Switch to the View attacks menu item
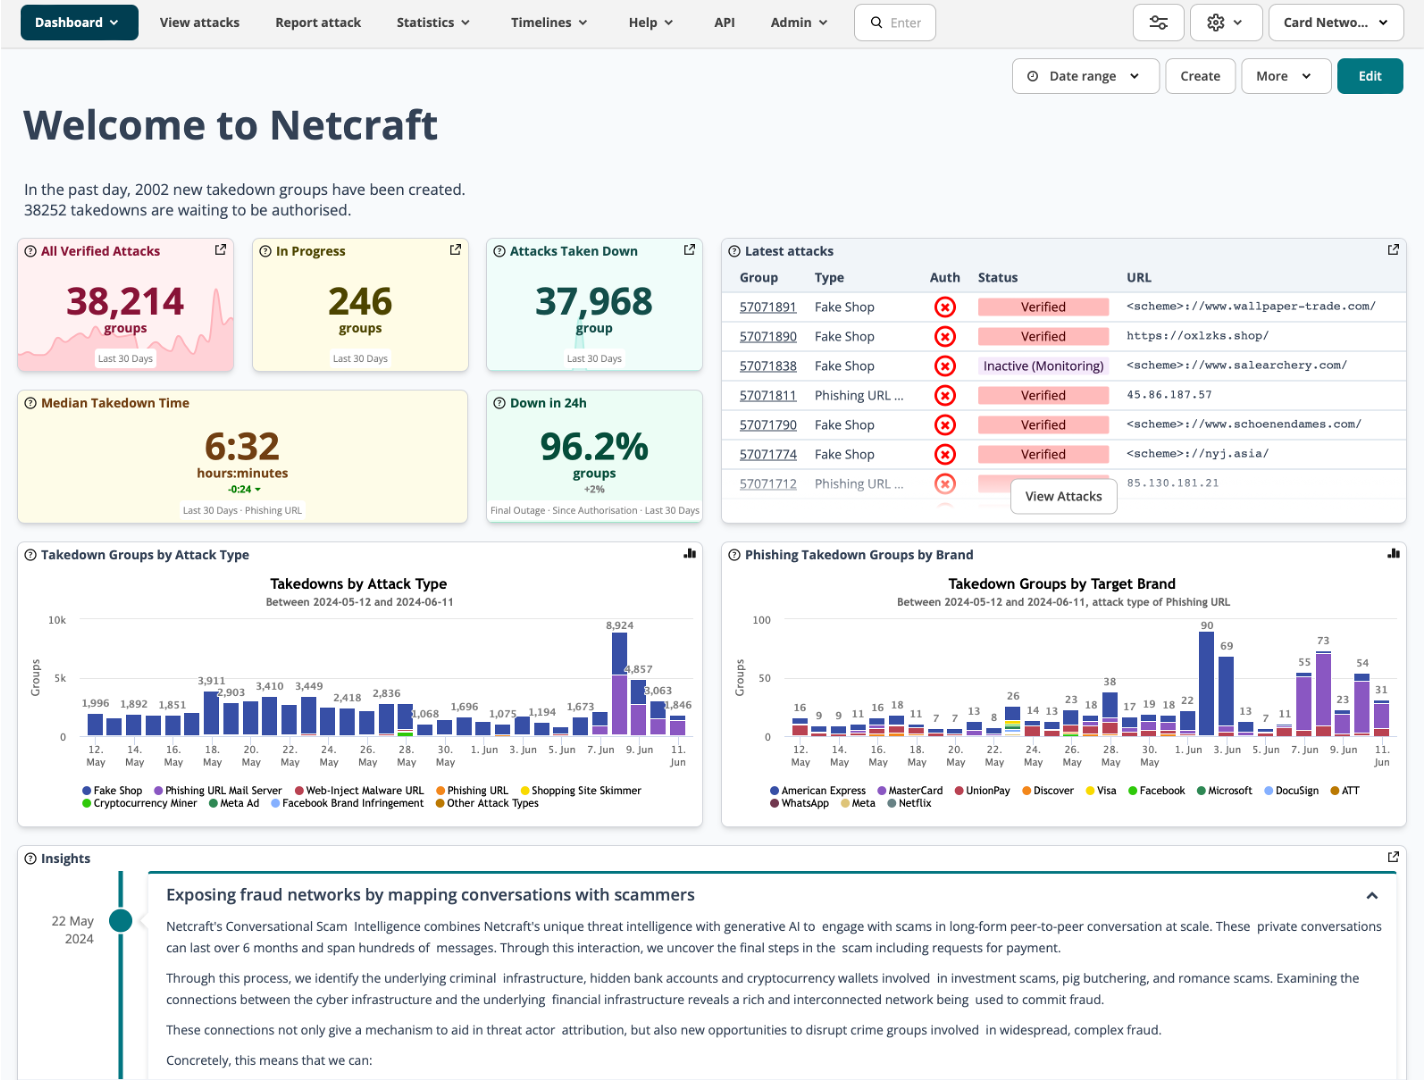The image size is (1424, 1080). coord(199,21)
